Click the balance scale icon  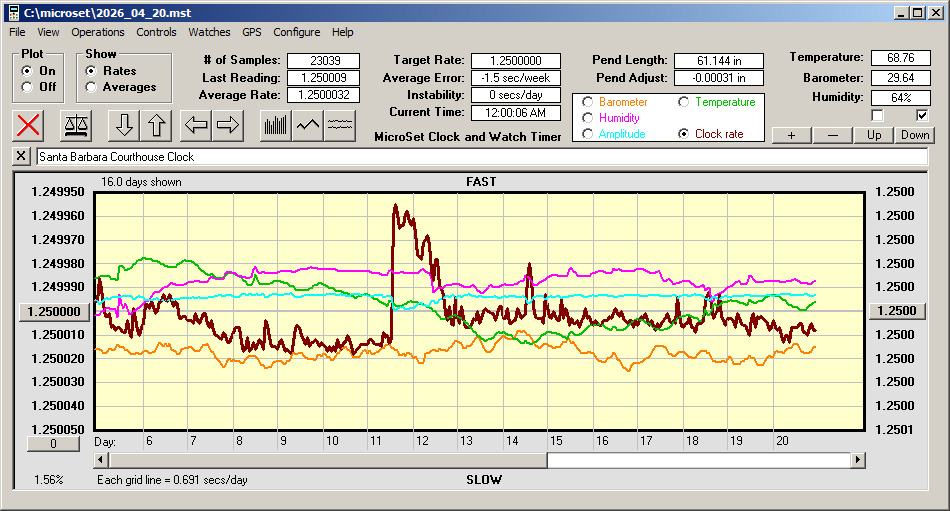[76, 125]
